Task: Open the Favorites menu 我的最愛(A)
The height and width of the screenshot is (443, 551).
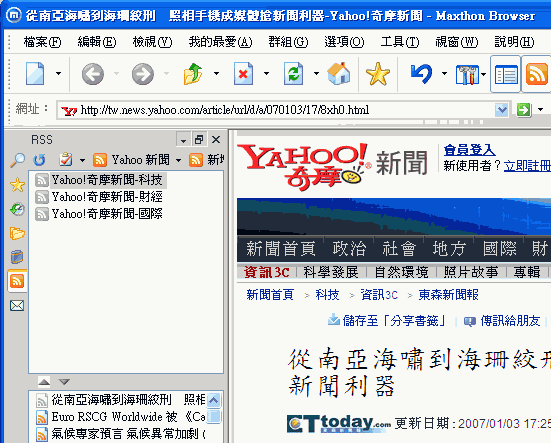Action: point(220,42)
